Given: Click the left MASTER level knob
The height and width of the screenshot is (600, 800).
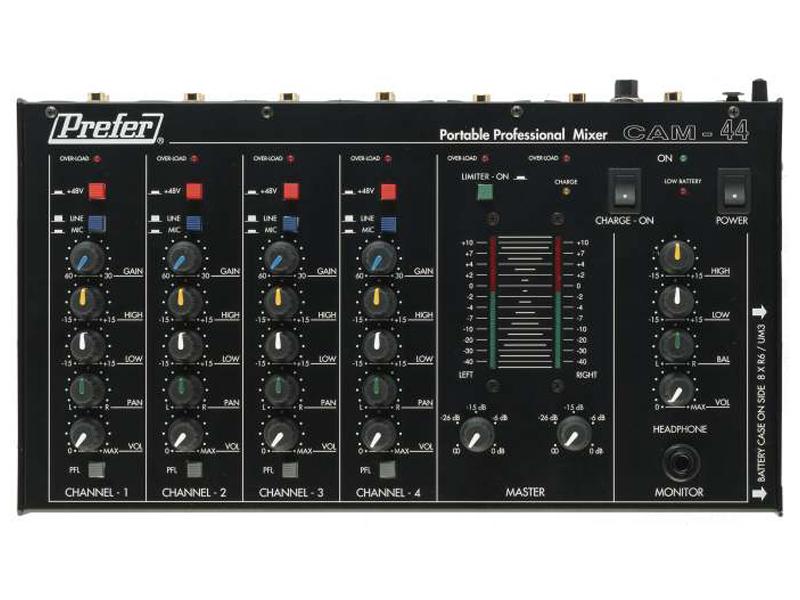Looking at the screenshot, I should (478, 432).
